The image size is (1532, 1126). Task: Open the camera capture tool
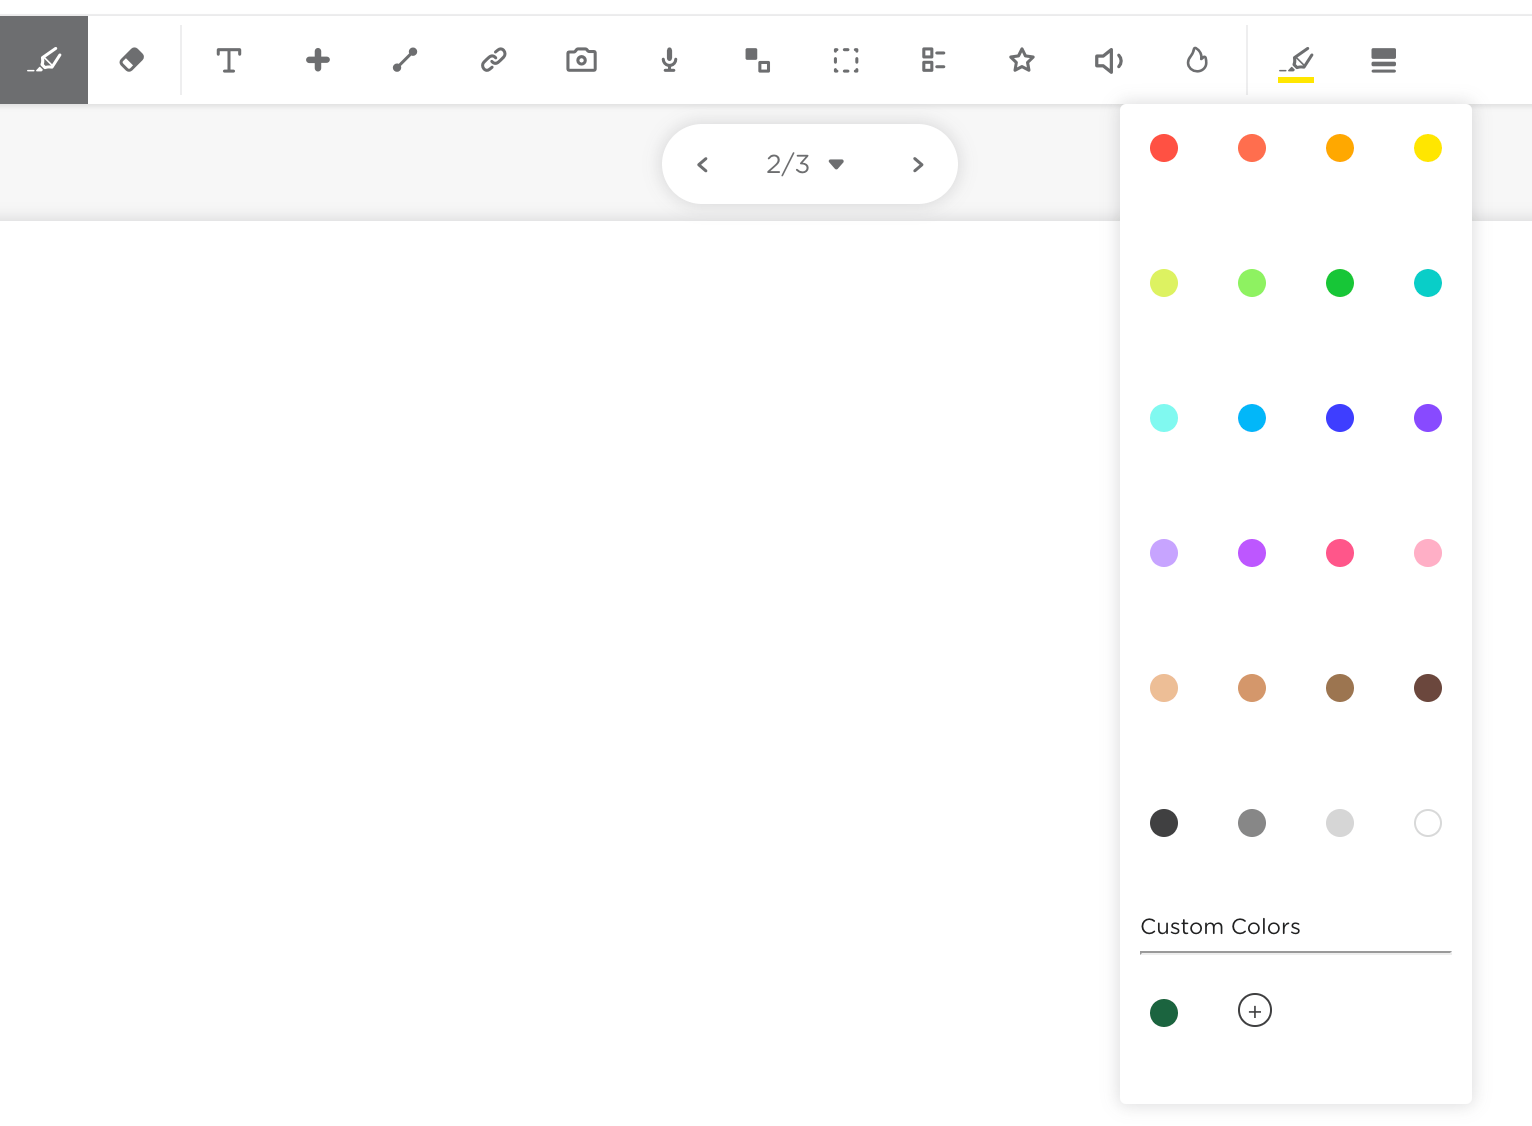click(x=581, y=60)
